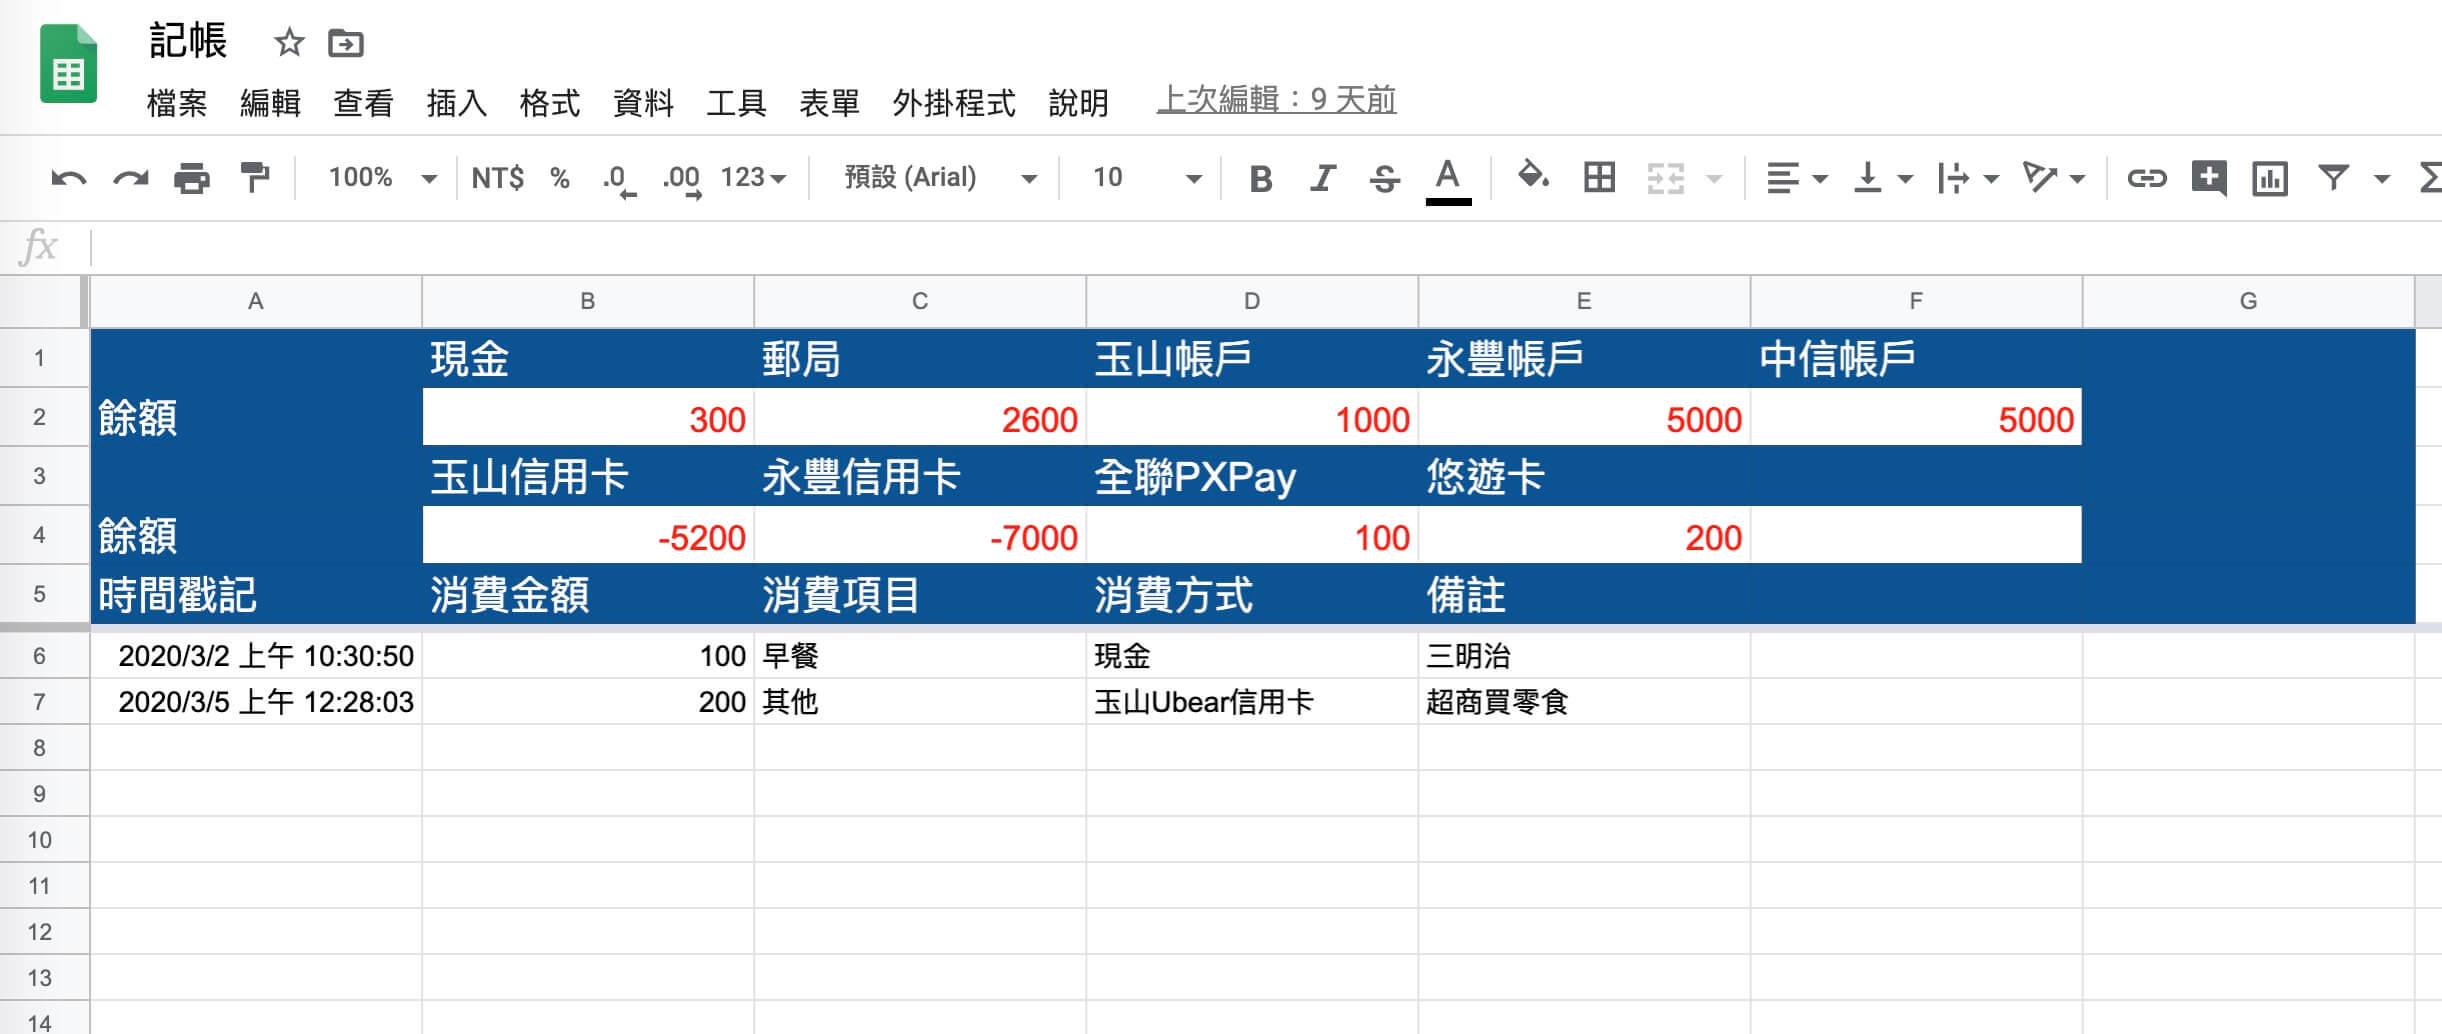Open the font family dropdown 預設 (Arial)

coord(940,178)
